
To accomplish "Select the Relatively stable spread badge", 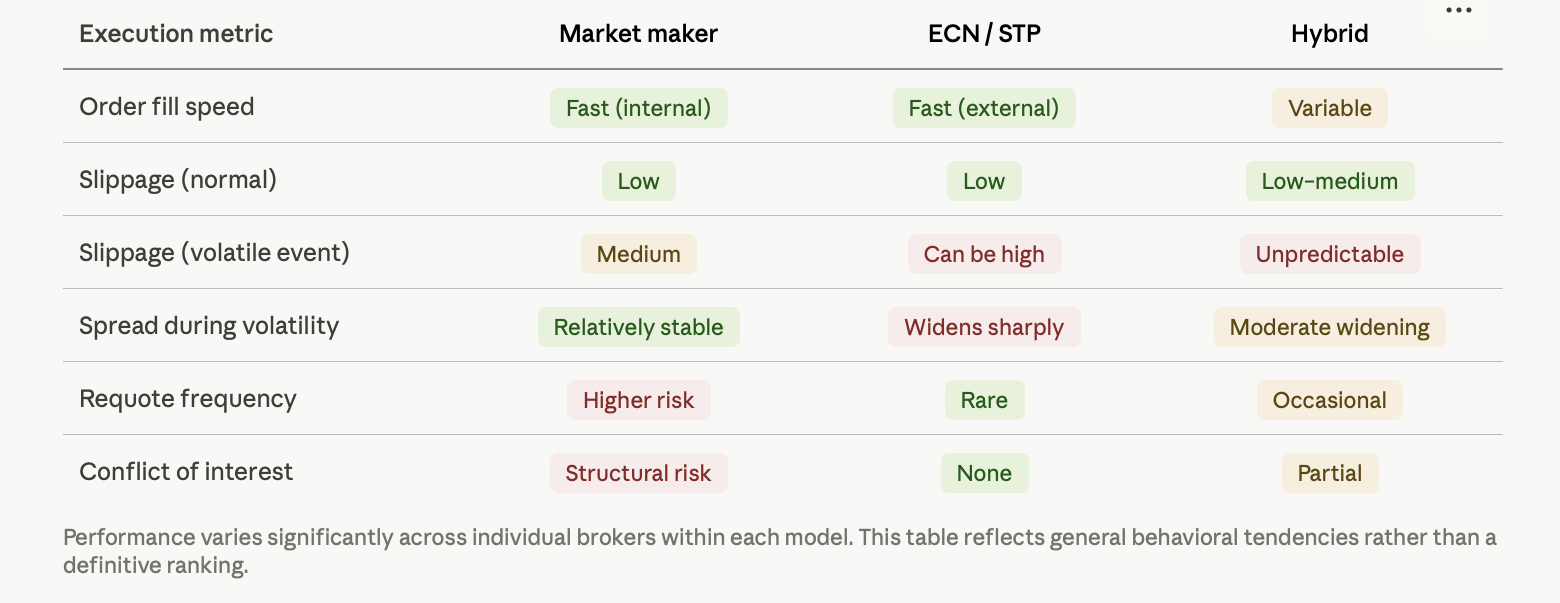I will coord(638,327).
